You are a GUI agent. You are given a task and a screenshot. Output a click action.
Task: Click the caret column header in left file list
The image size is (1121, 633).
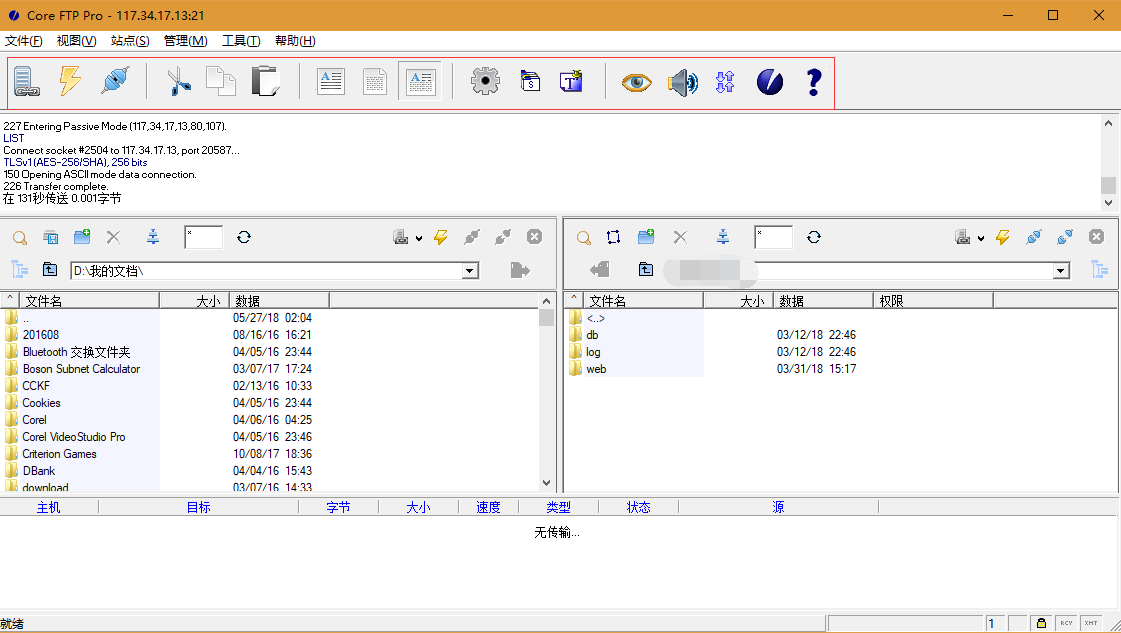point(10,300)
